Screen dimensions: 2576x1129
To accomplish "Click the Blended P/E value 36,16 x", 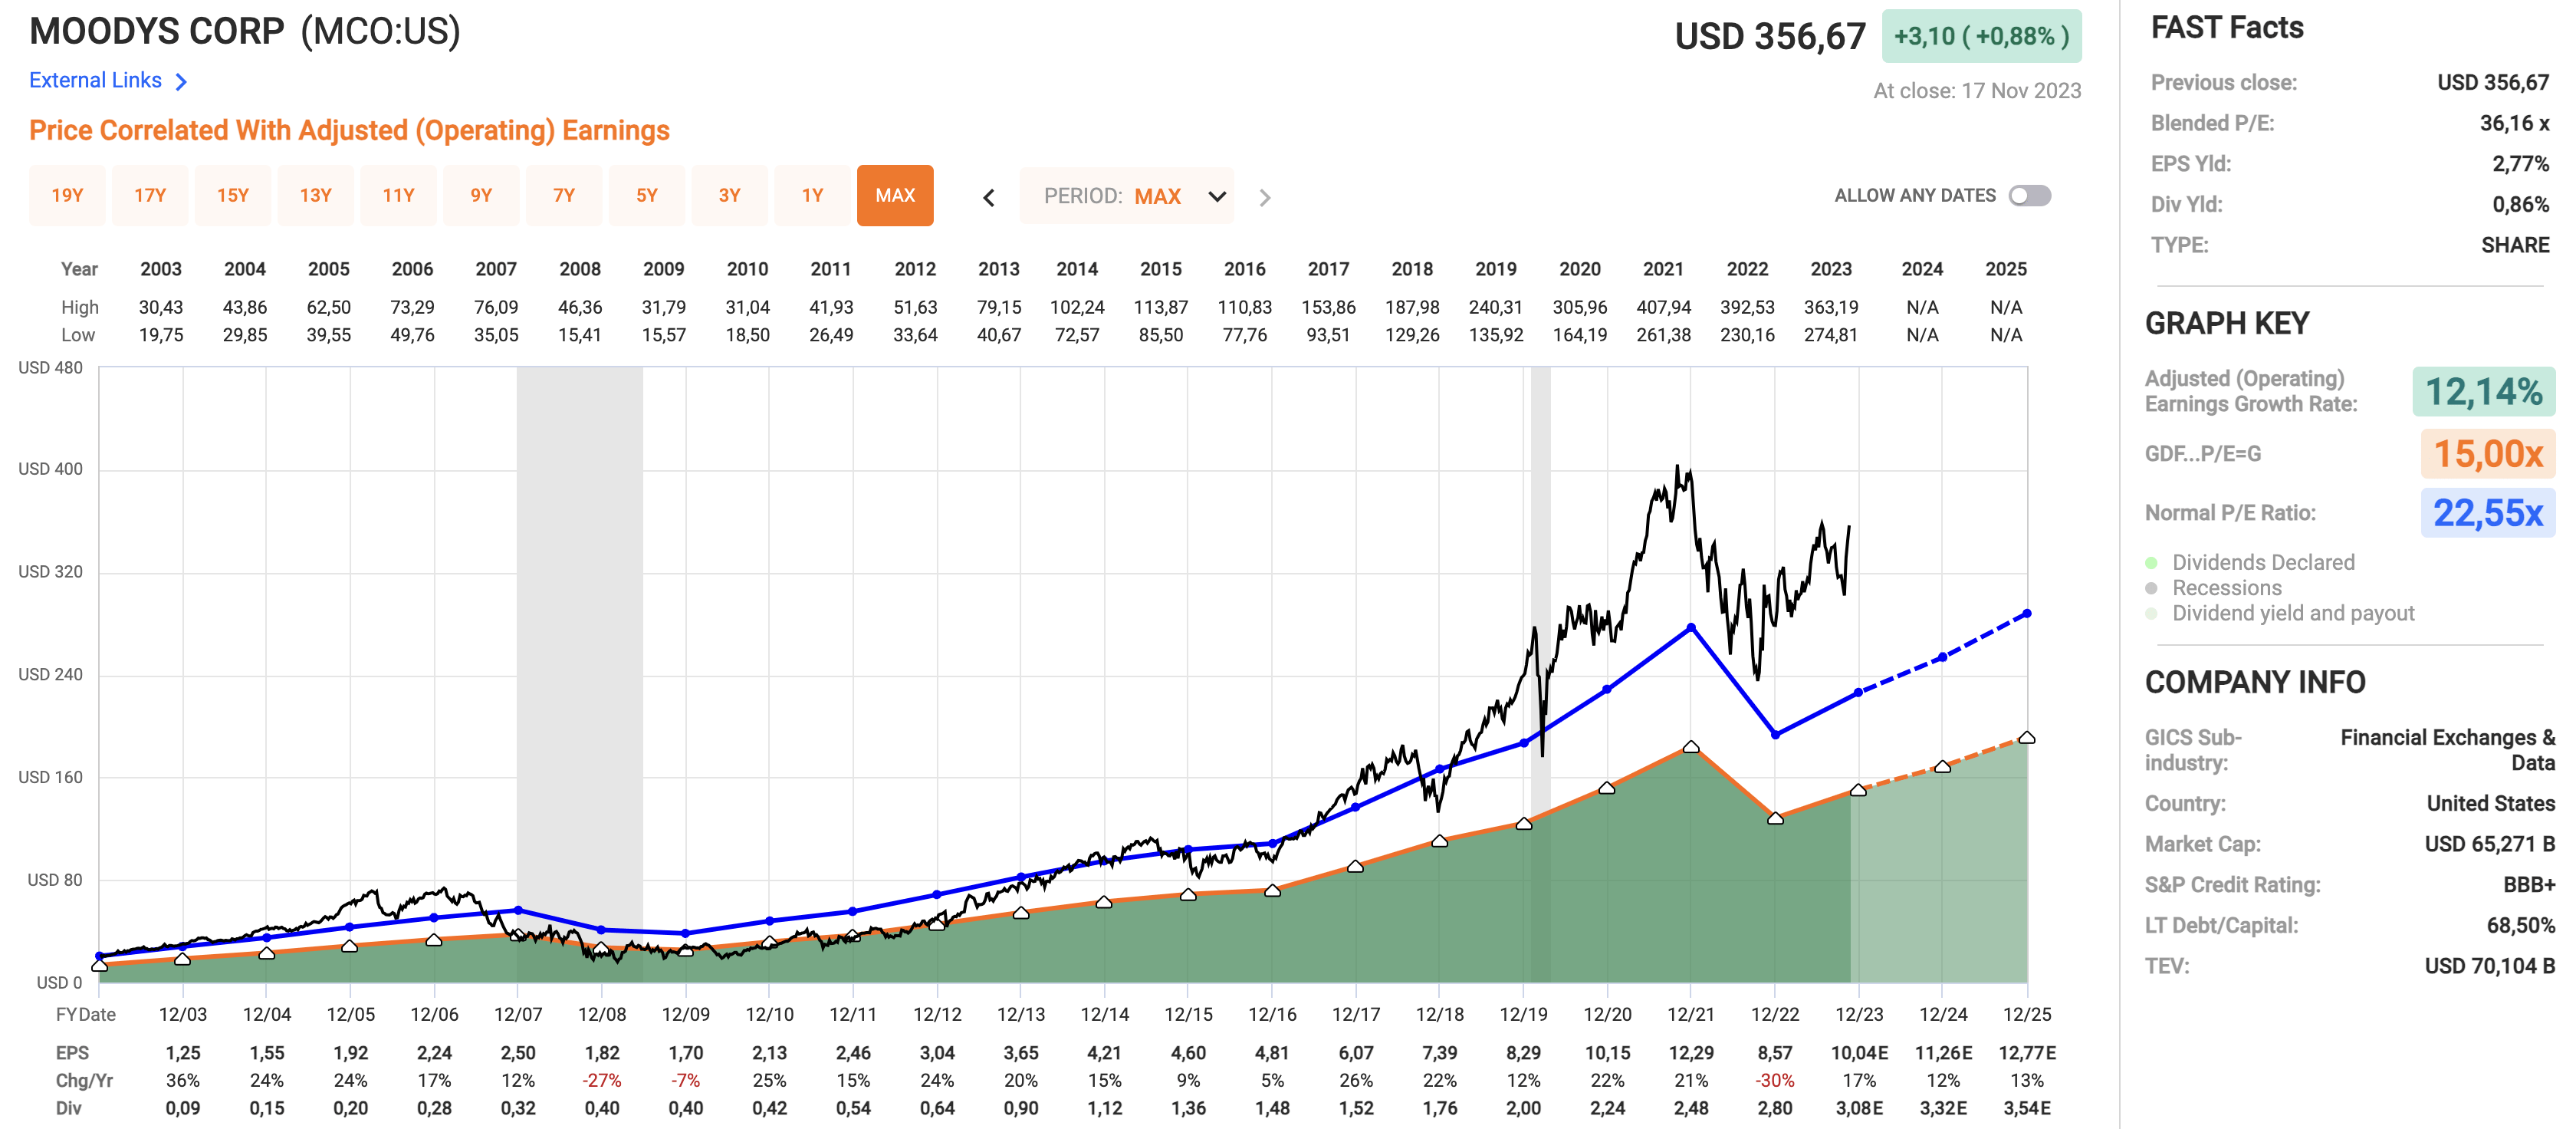I will (x=2514, y=123).
